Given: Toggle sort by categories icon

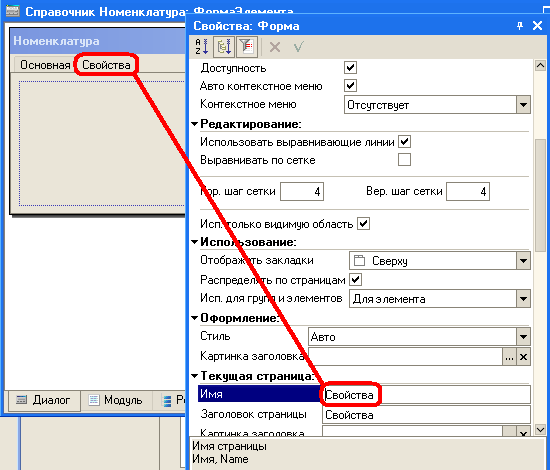Looking at the screenshot, I should tap(224, 47).
